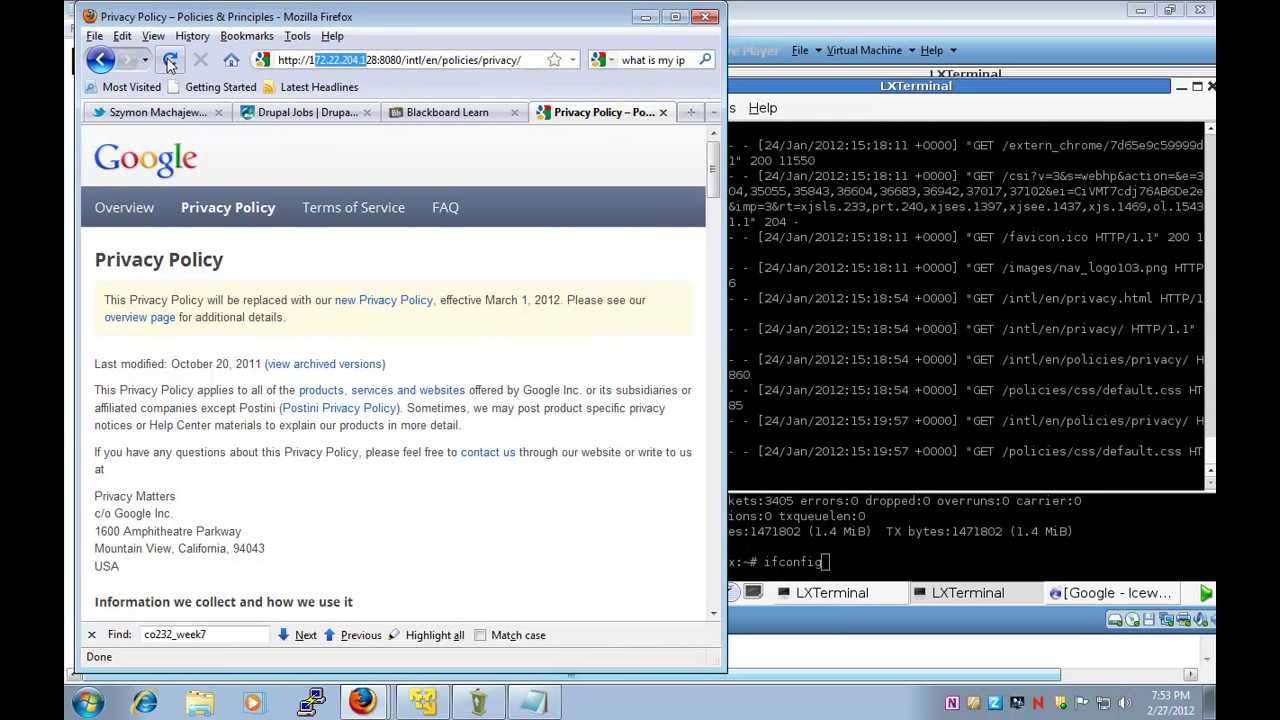
Task: Click the Recycle Bin taskbar icon
Action: coord(478,702)
